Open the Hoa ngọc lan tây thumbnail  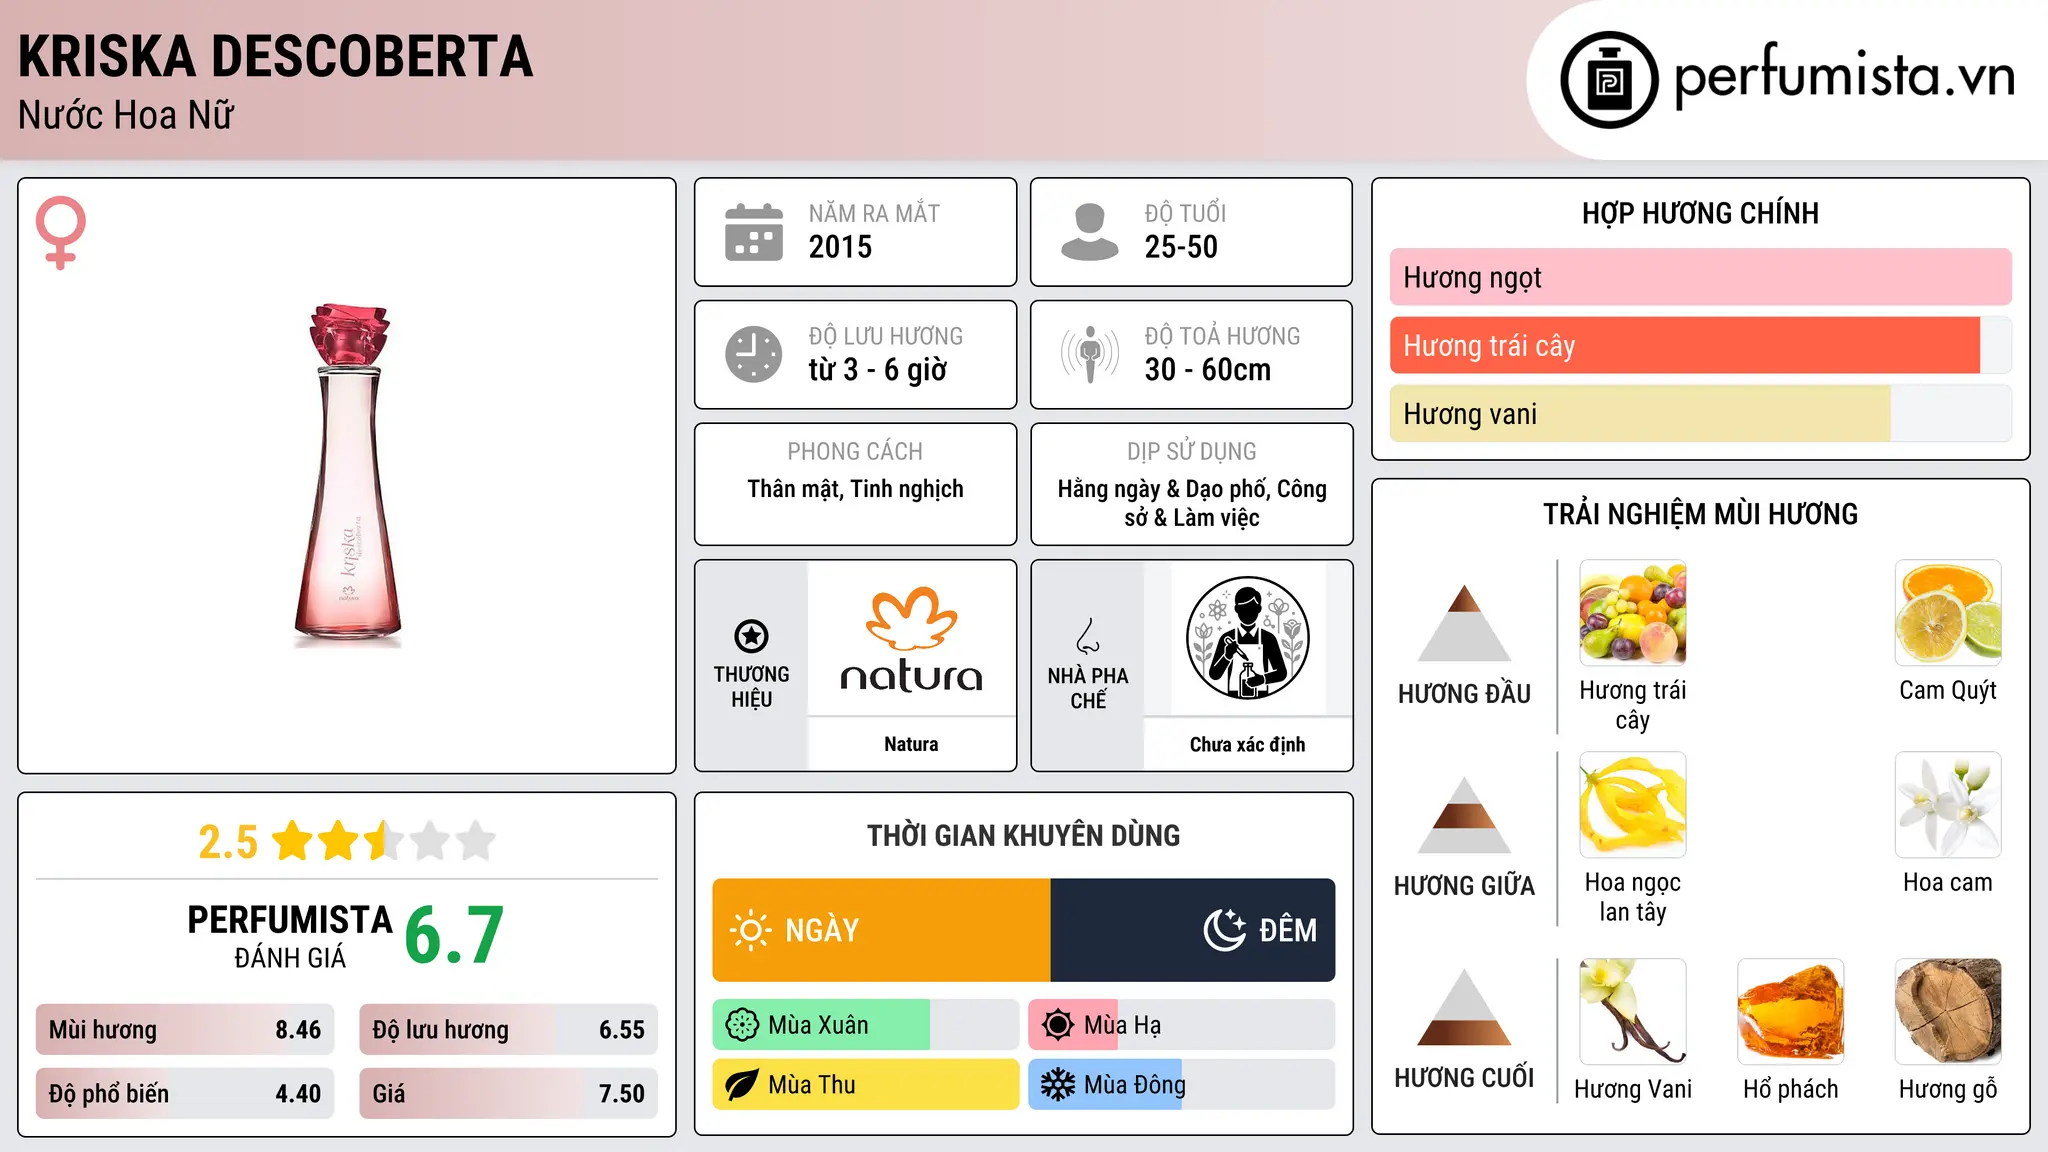[x=1632, y=804]
